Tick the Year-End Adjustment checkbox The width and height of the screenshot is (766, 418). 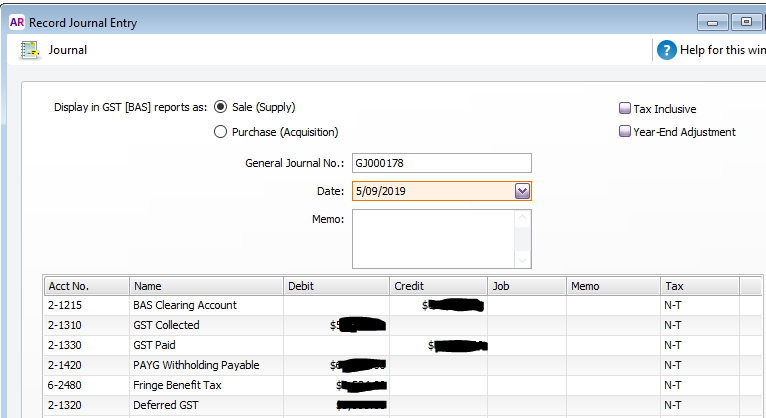pyautogui.click(x=625, y=132)
